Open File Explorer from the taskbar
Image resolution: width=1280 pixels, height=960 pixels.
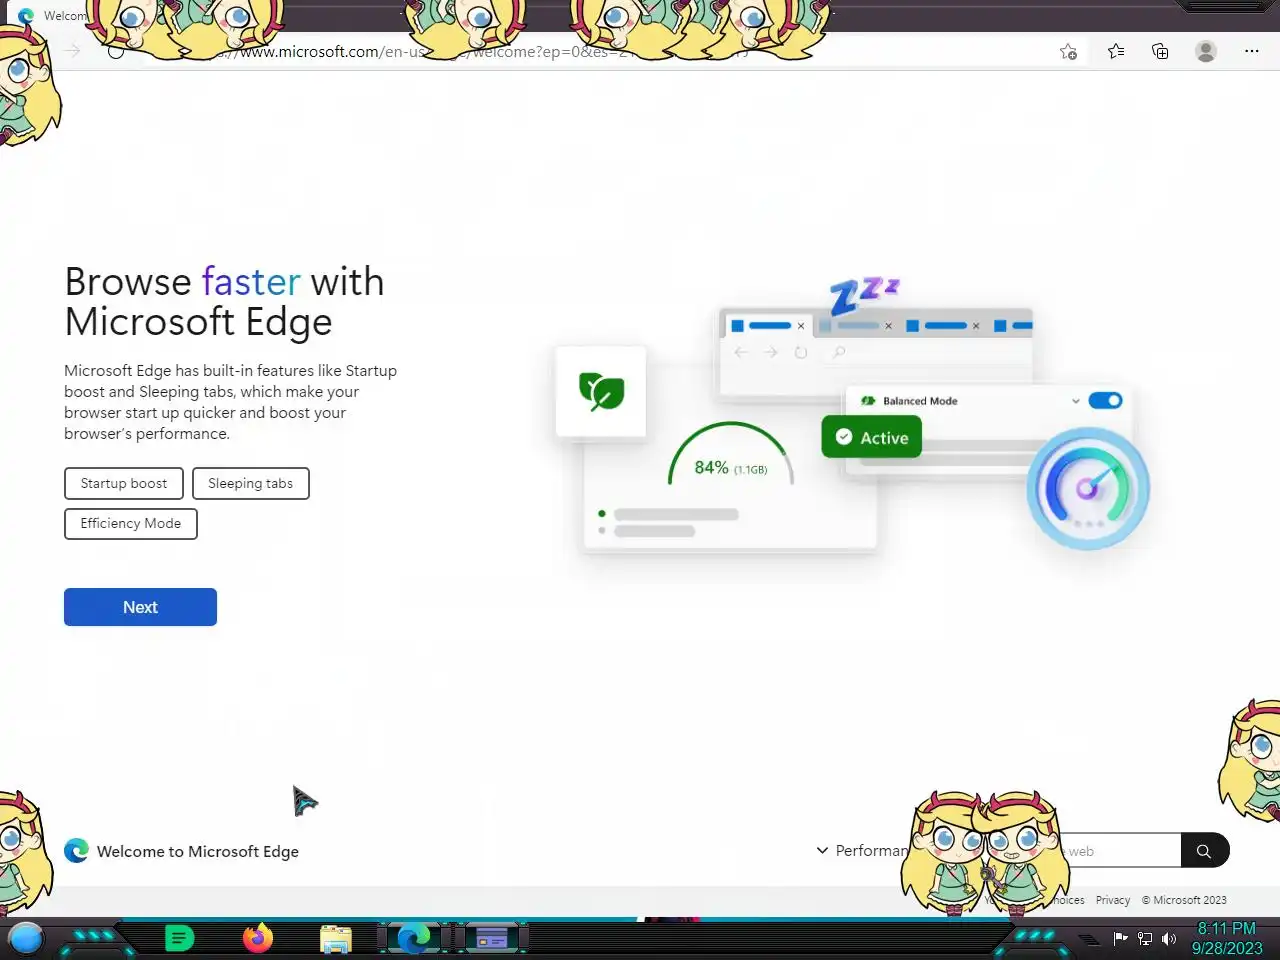point(336,939)
